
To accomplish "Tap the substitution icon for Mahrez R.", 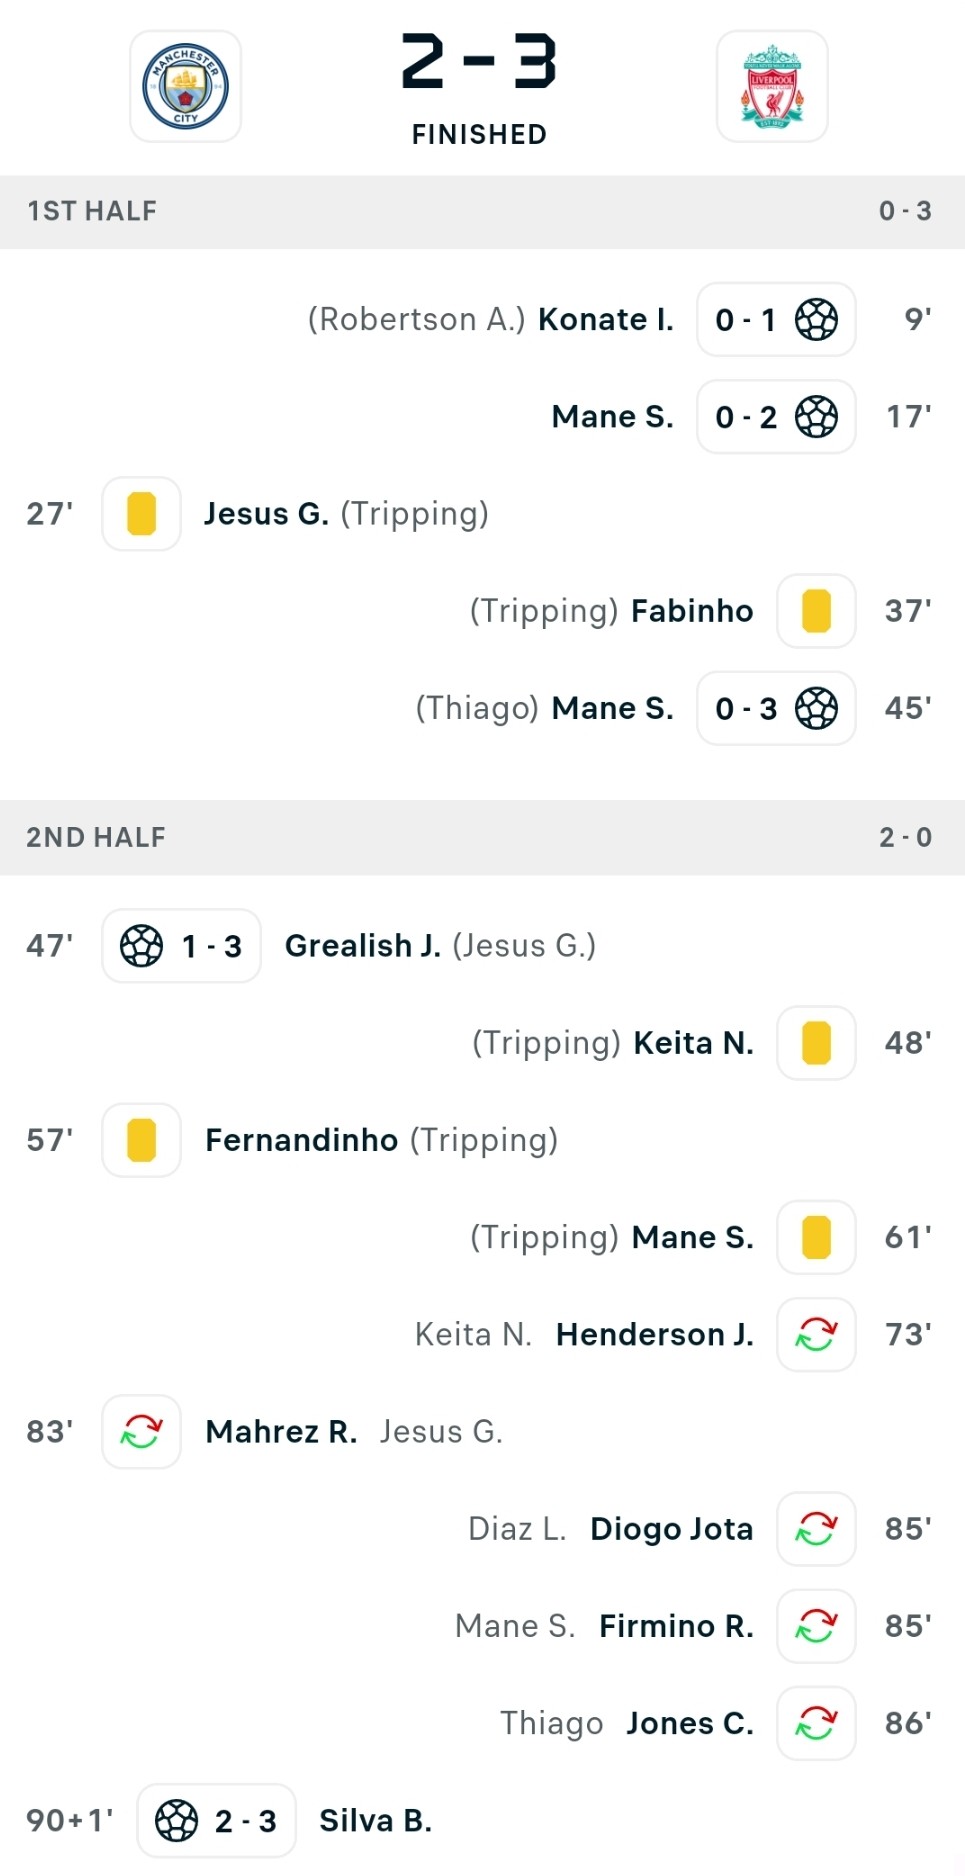I will (x=141, y=1431).
